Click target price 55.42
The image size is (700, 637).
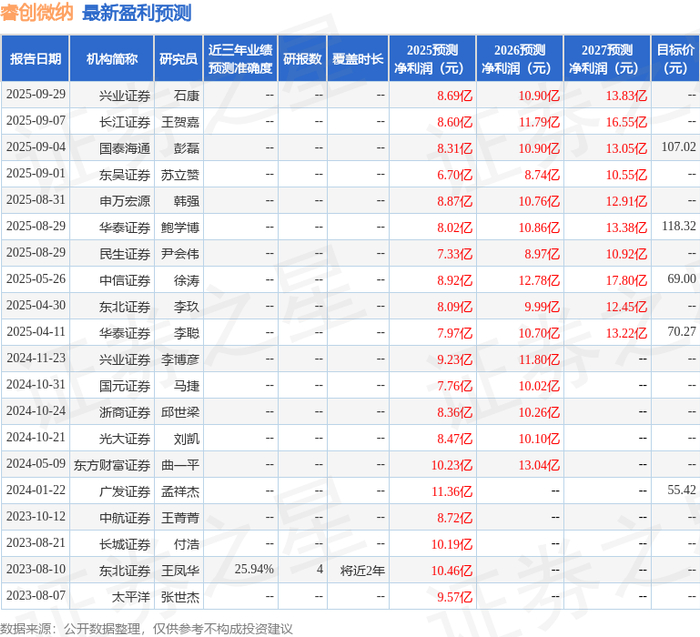tap(682, 490)
